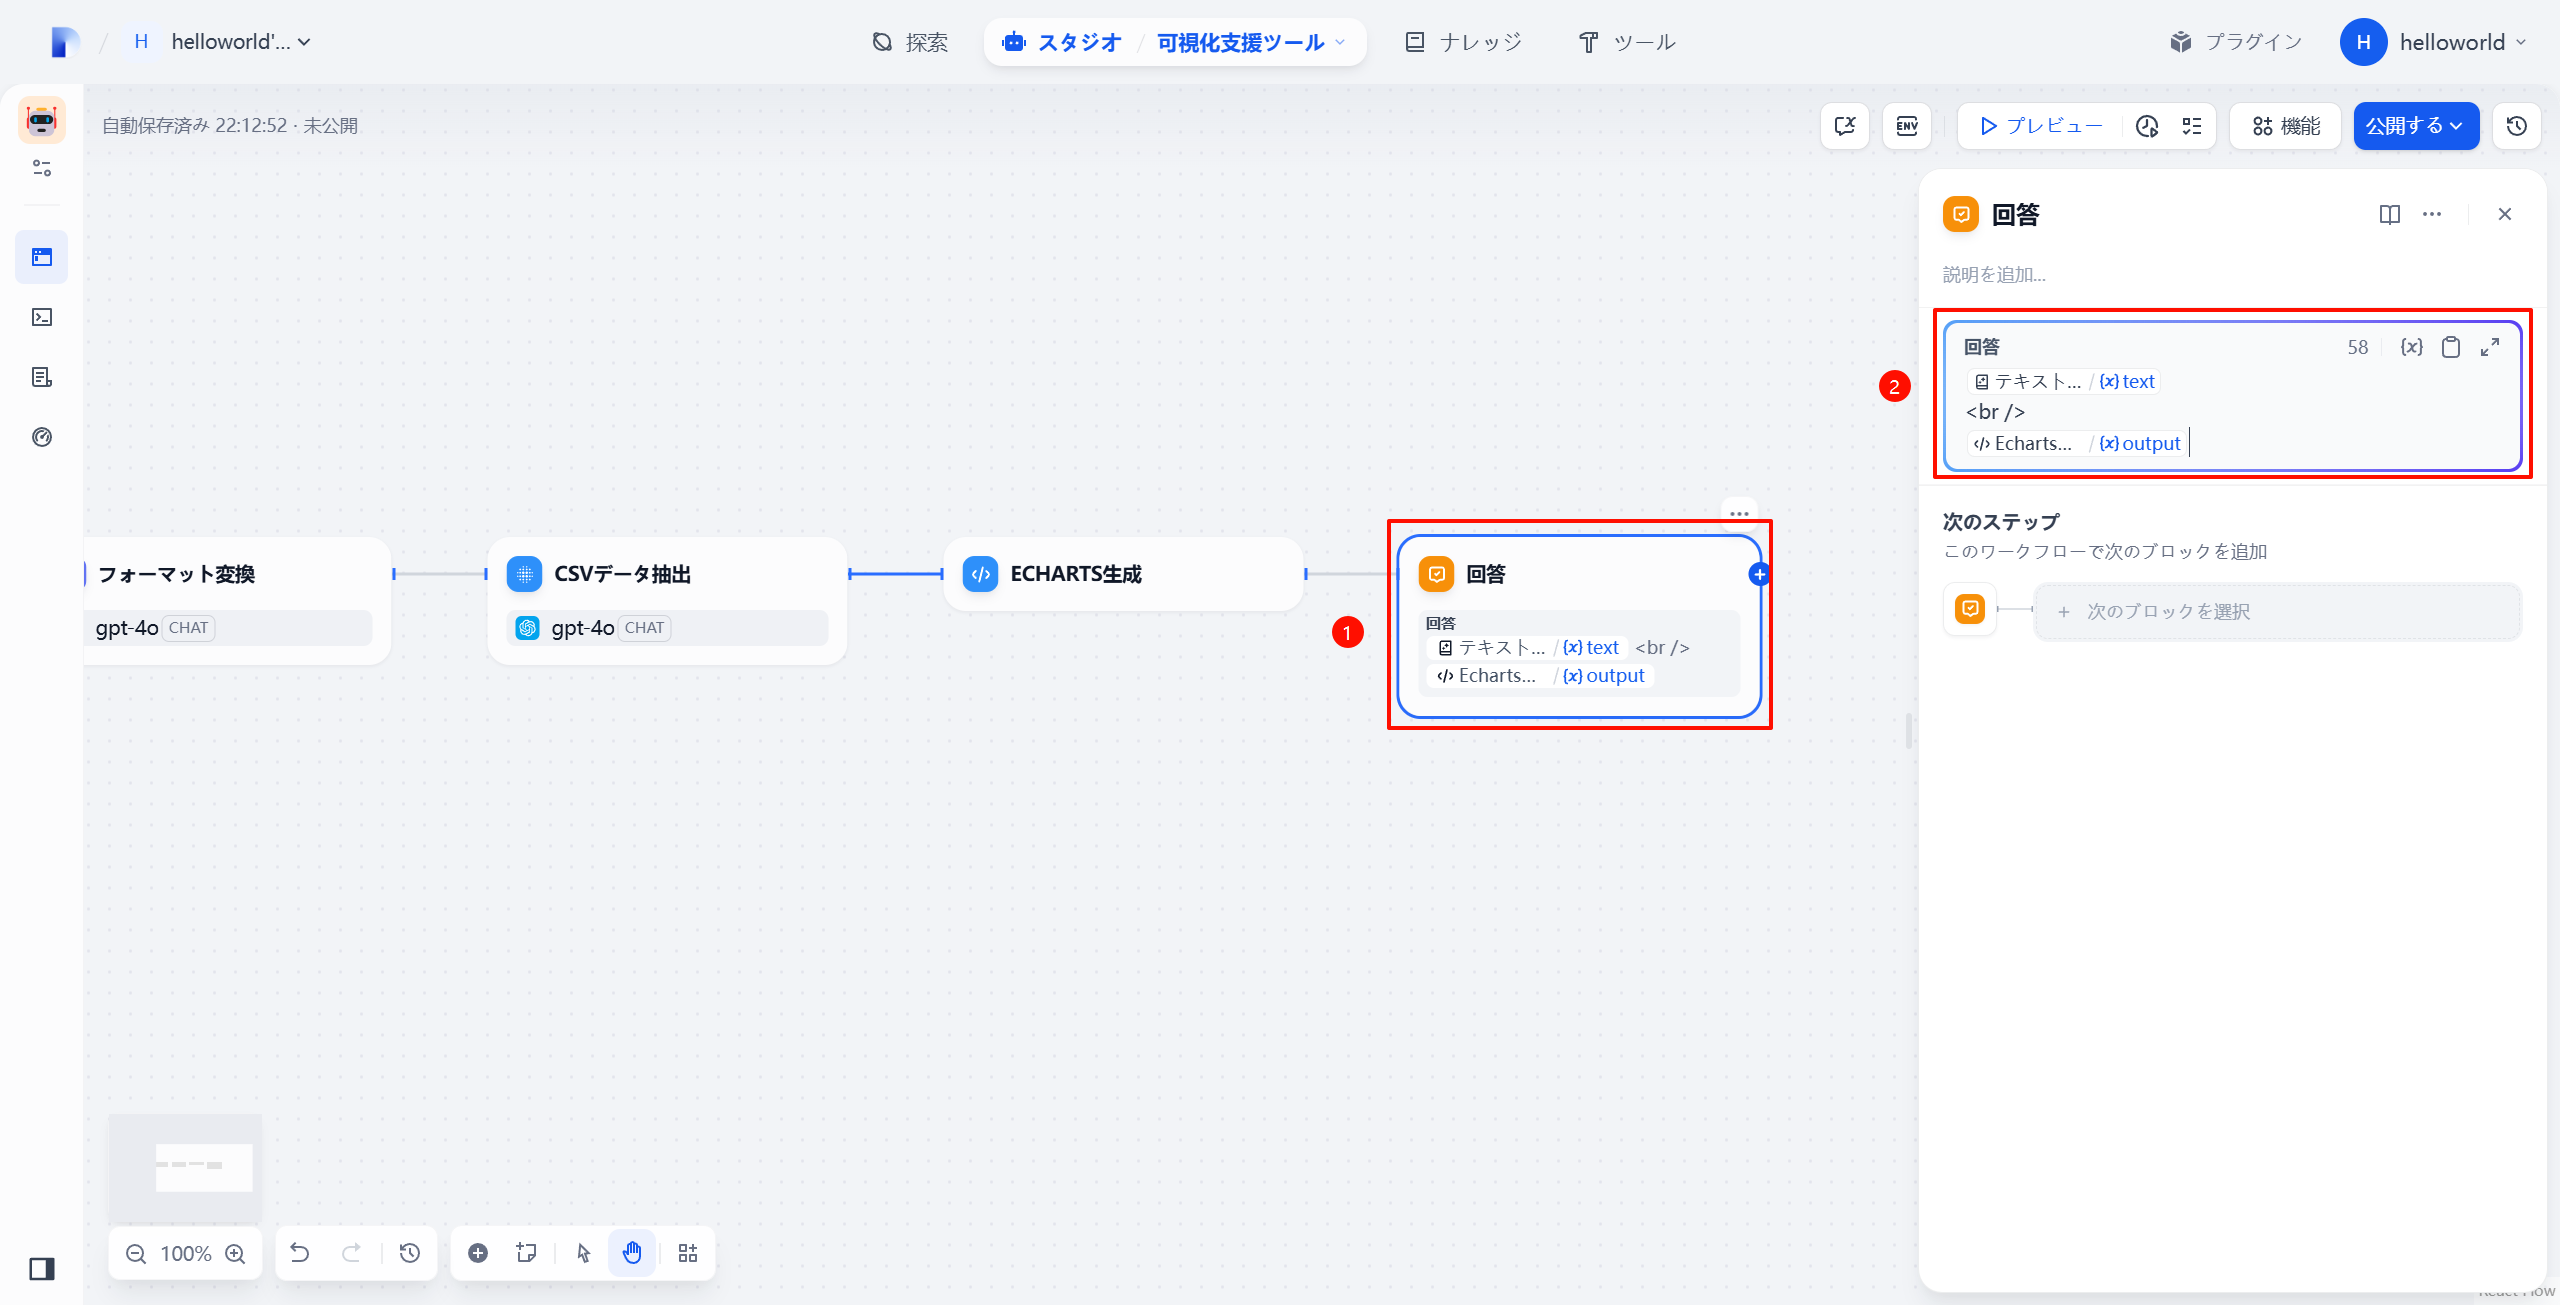2560x1305 pixels.
Task: Click the zoom out magnifier icon
Action: pos(136,1254)
